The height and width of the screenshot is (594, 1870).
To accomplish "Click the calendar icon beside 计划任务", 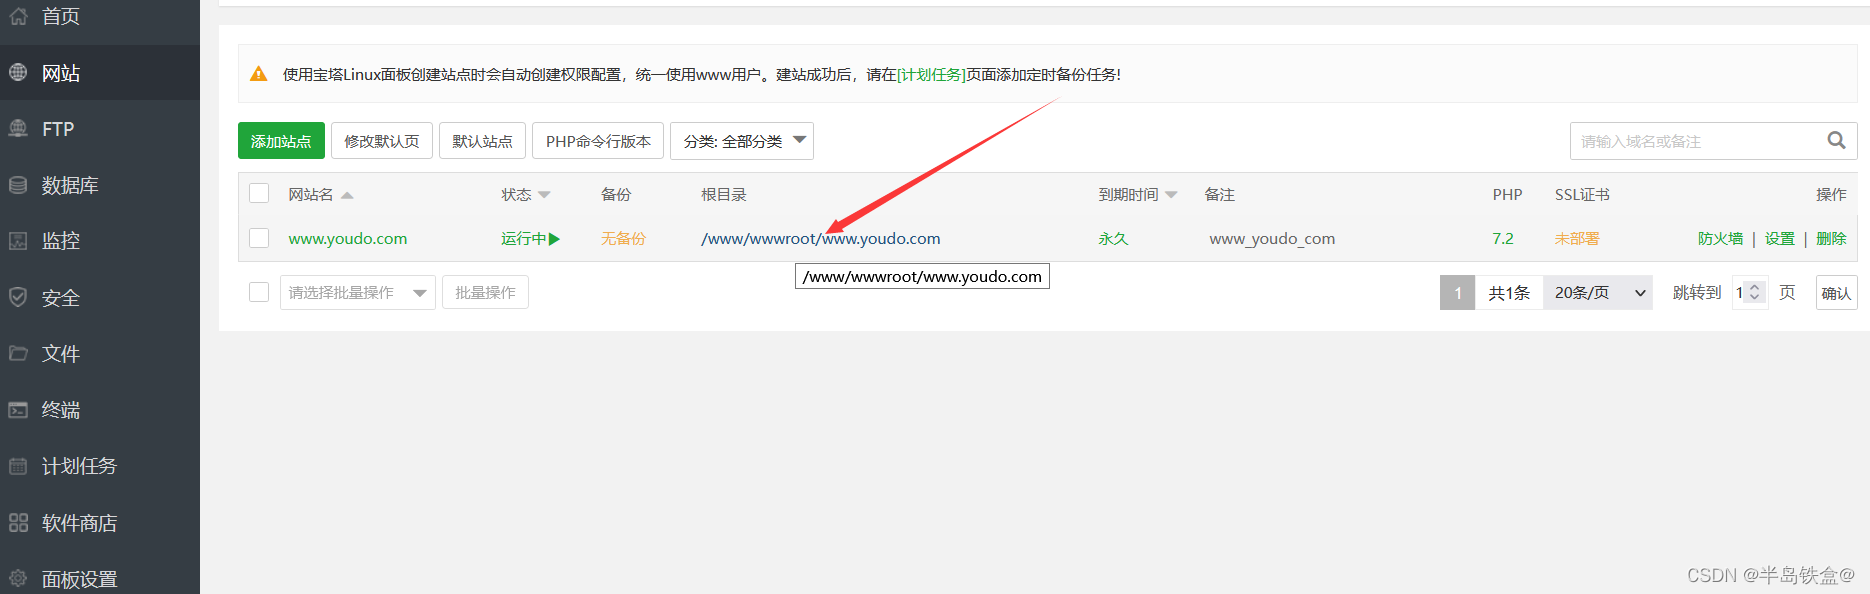I will [18, 466].
